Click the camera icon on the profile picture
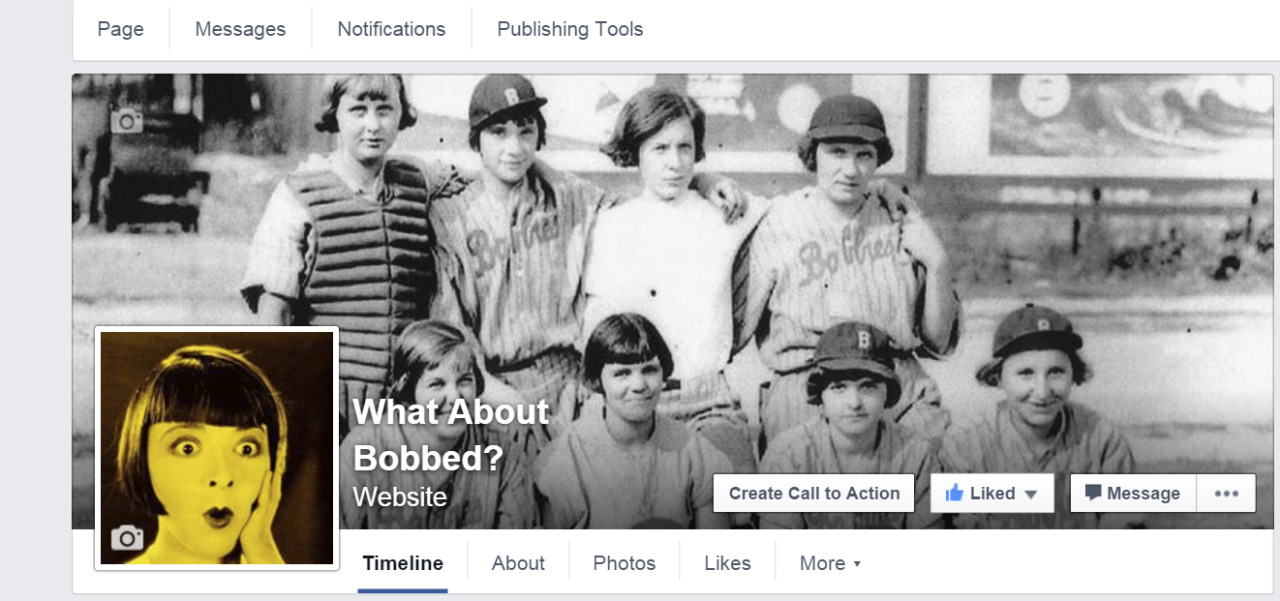The width and height of the screenshot is (1280, 601). coord(127,538)
